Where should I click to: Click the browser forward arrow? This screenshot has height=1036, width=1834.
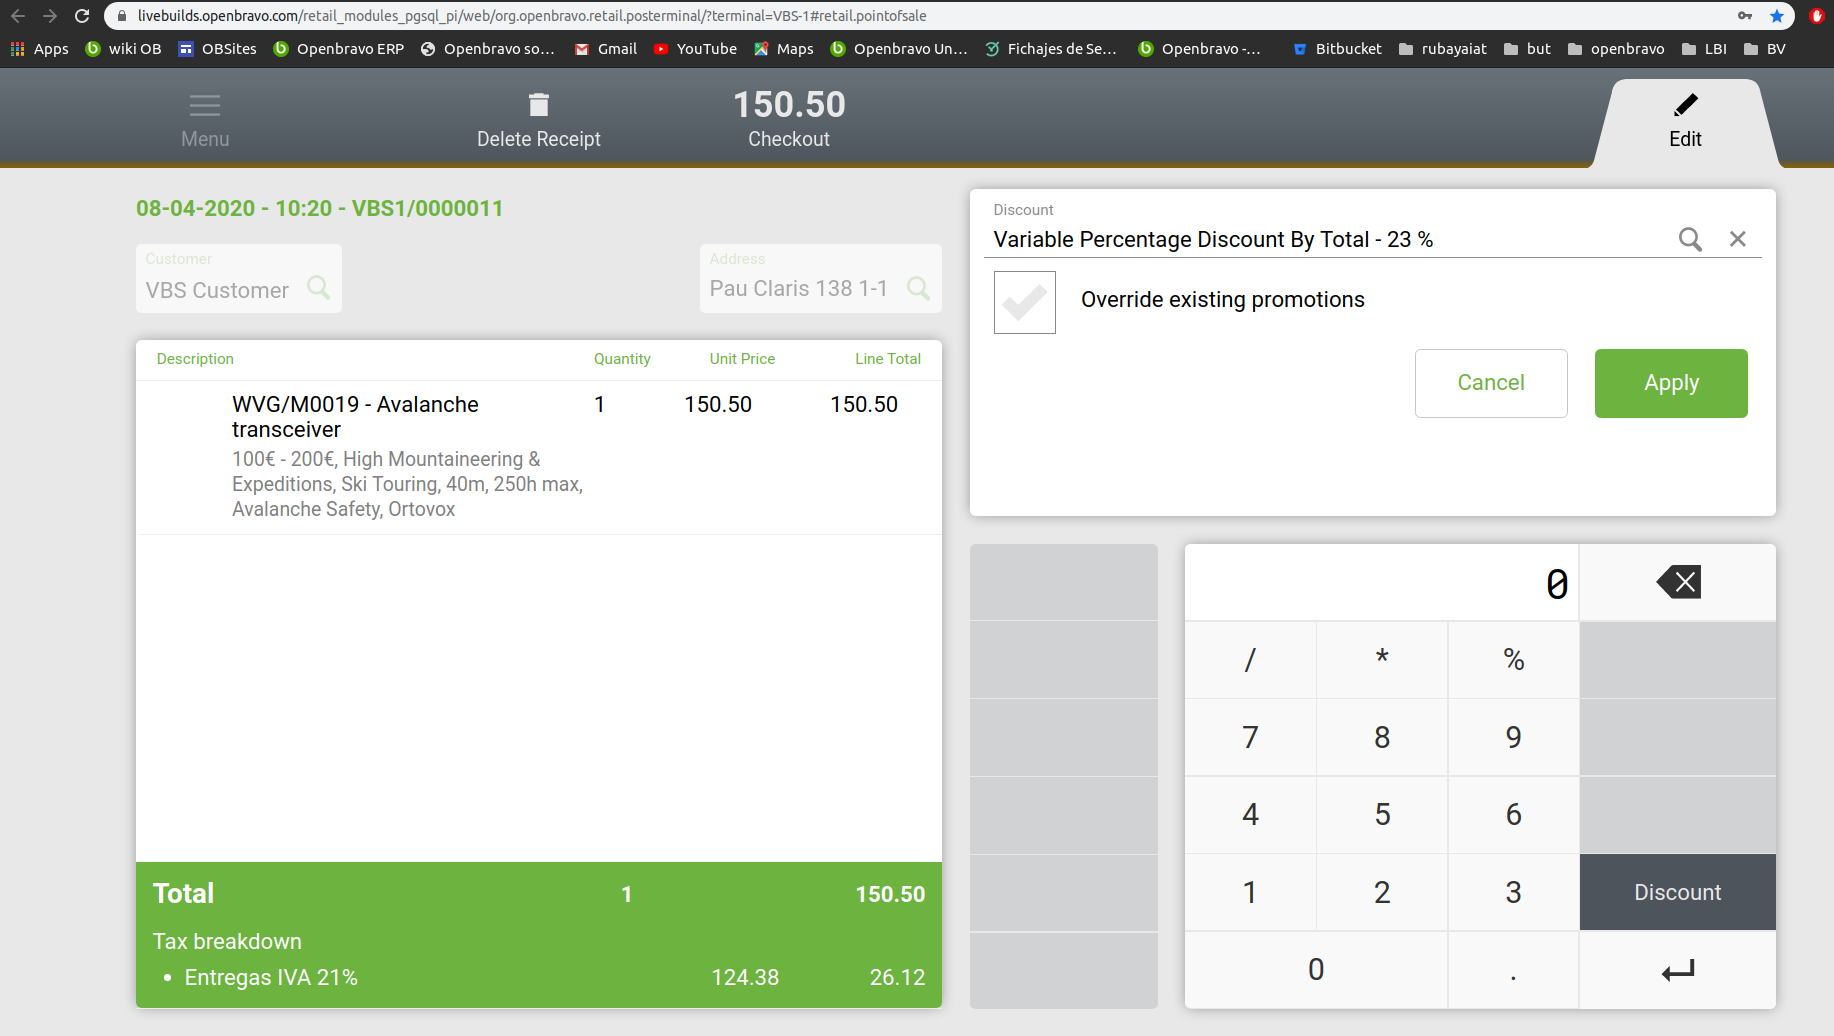click(x=50, y=16)
